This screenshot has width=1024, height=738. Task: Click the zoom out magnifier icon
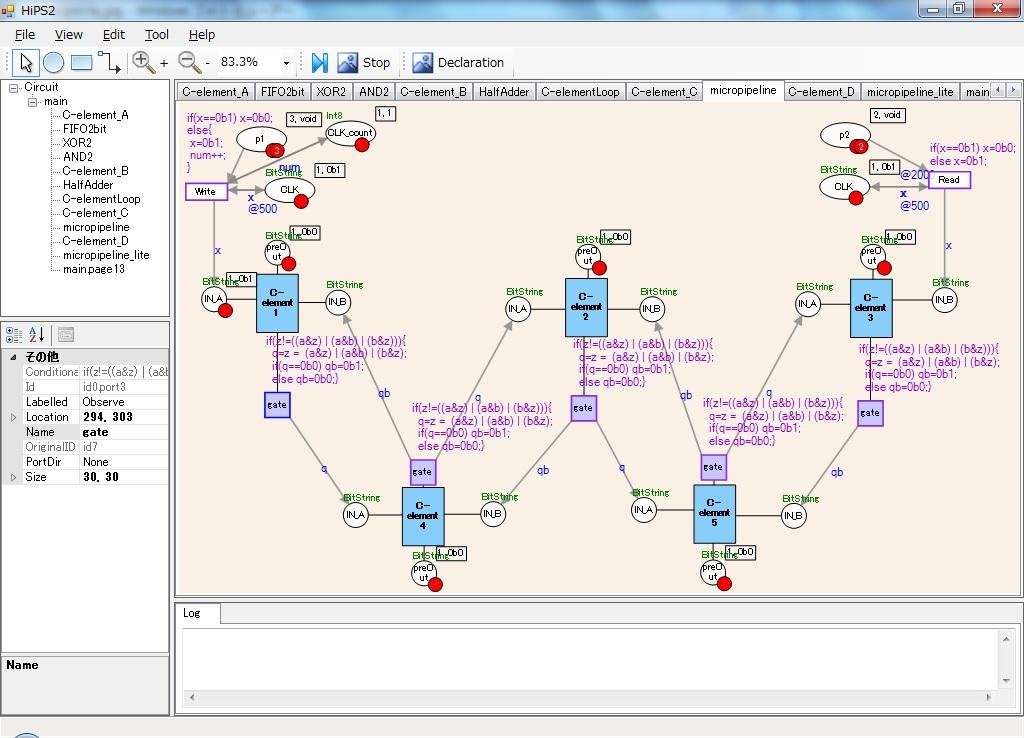(x=189, y=62)
